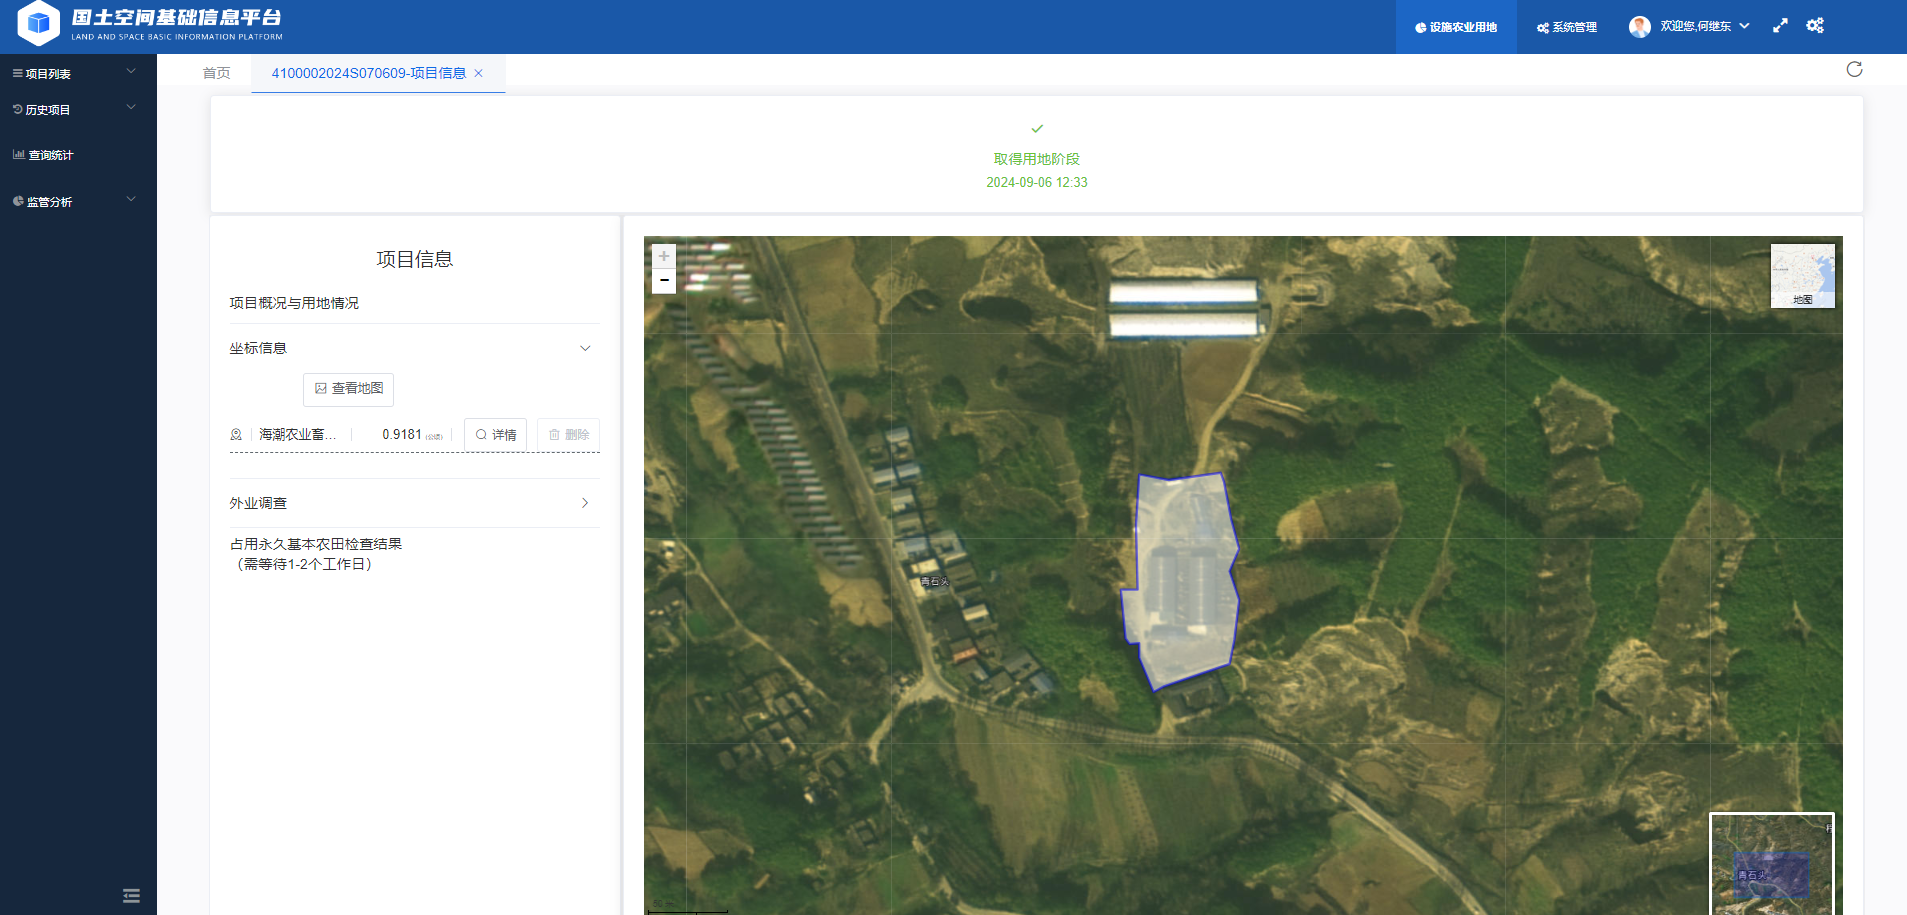Zoom out the map with minus button

(x=664, y=281)
